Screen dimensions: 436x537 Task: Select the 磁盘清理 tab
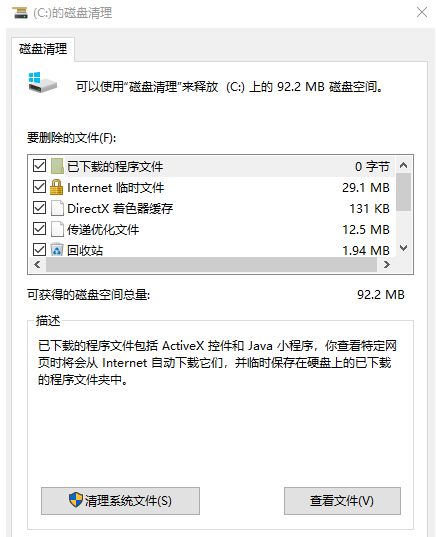pos(43,49)
